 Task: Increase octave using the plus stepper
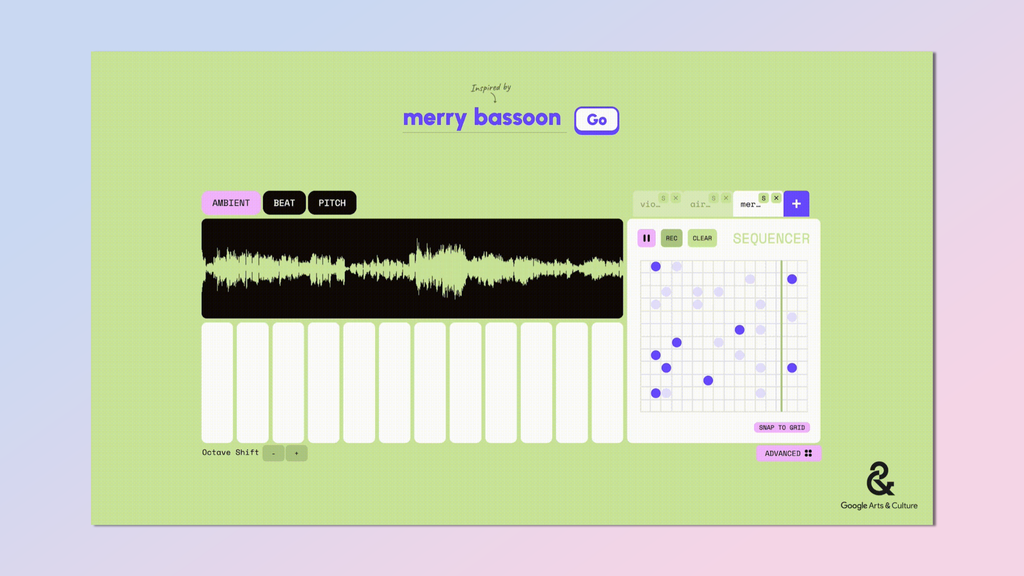[x=296, y=452]
